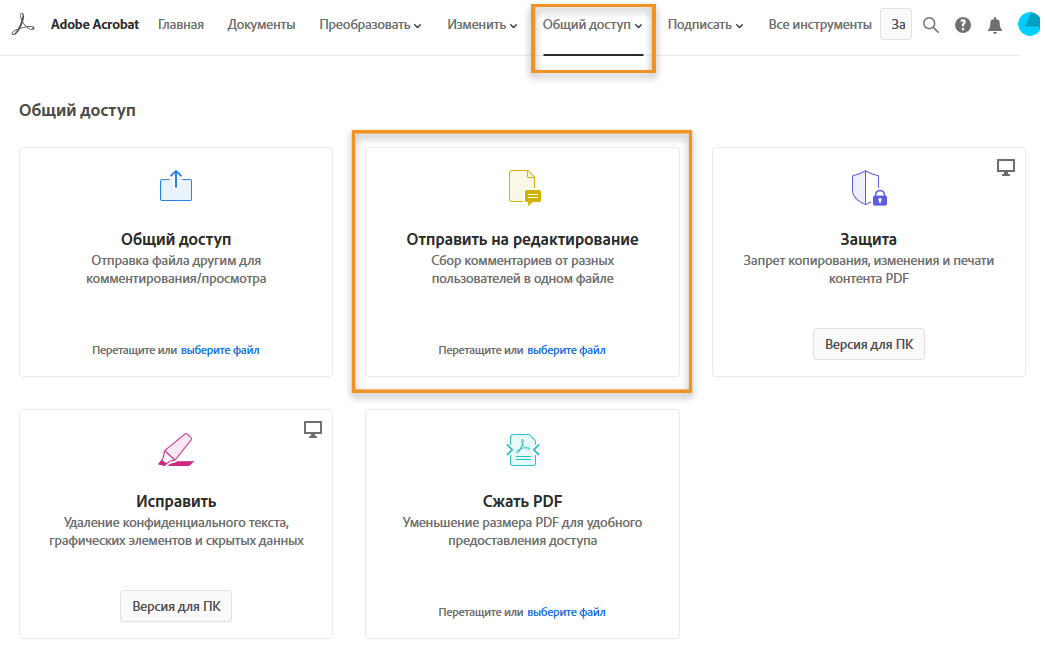Click выберите файл link in Сжать PDF card
1045x669 pixels.
tap(566, 612)
